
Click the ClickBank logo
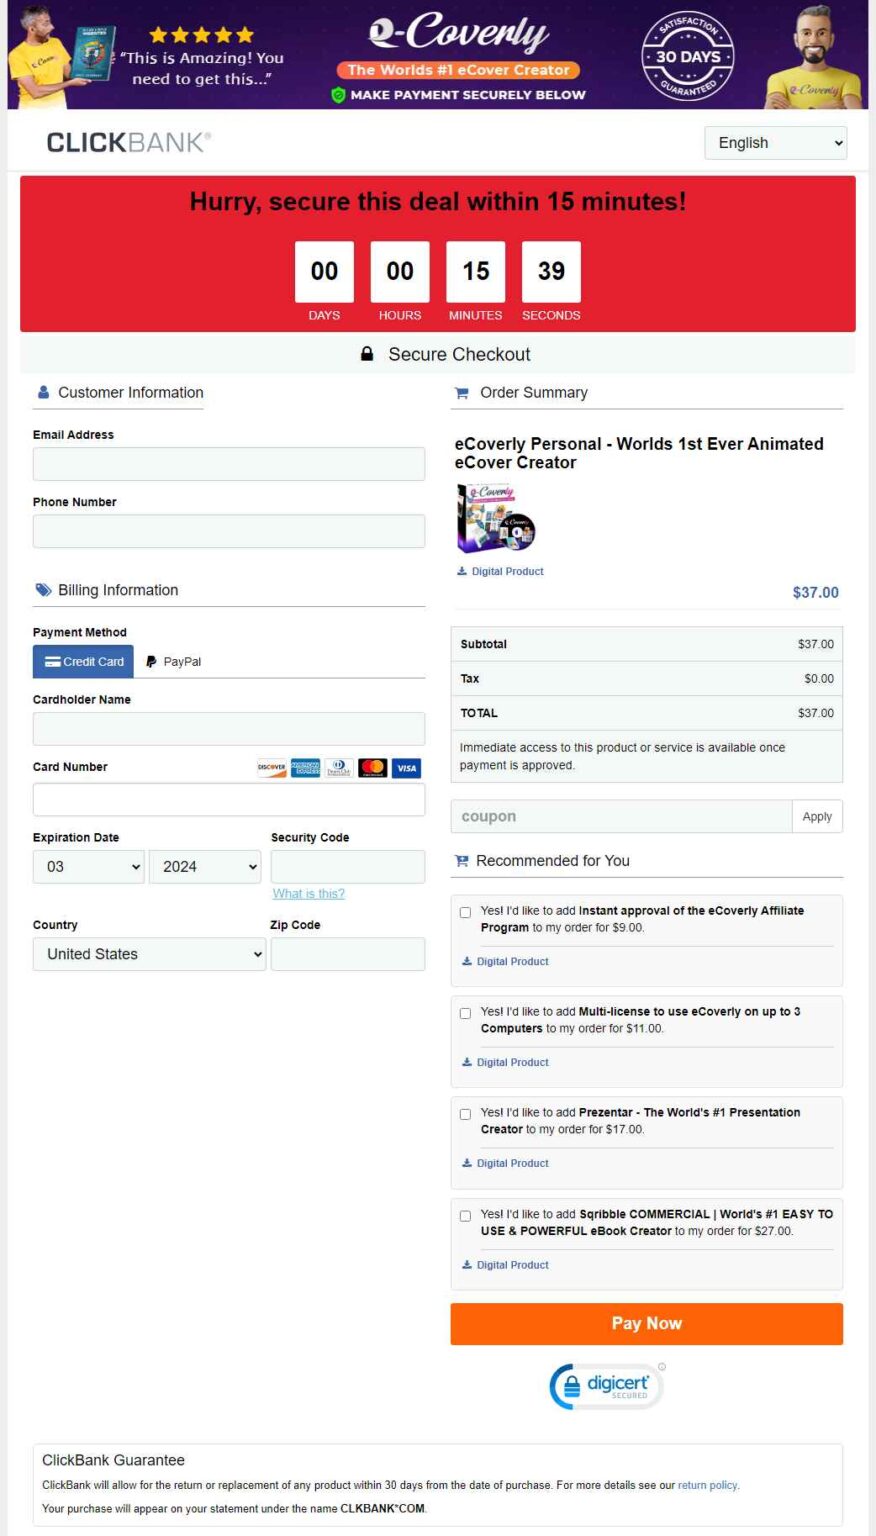click(x=129, y=142)
